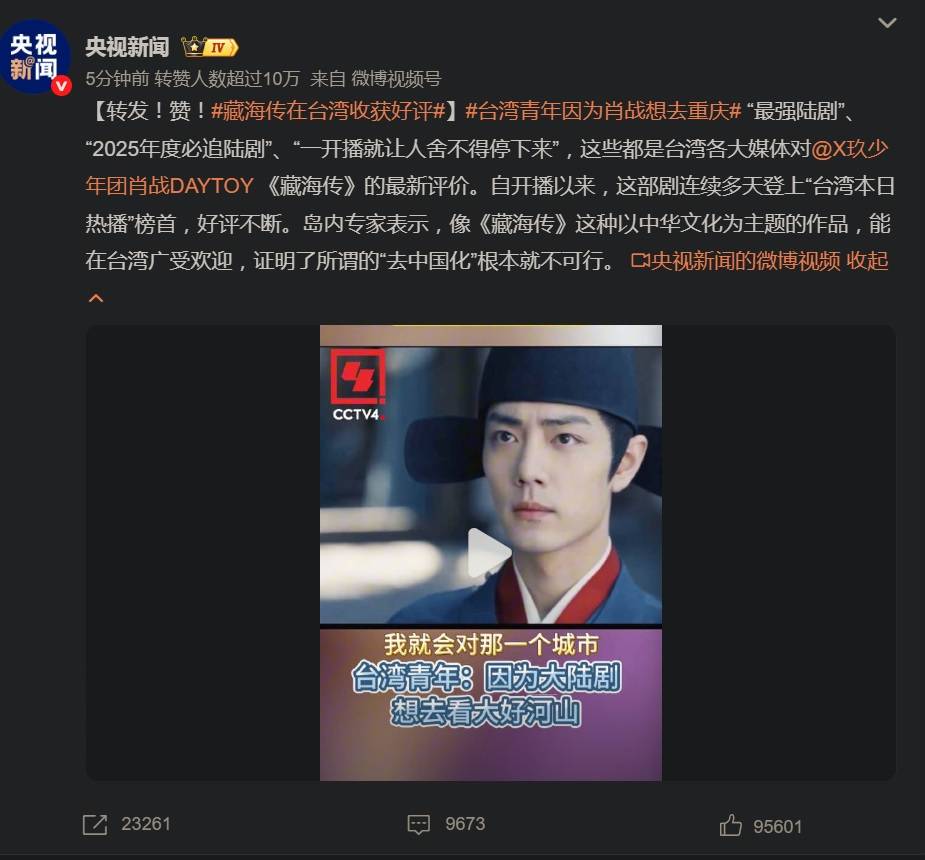
Task: Open the 央视新闻 account name link
Action: point(127,47)
